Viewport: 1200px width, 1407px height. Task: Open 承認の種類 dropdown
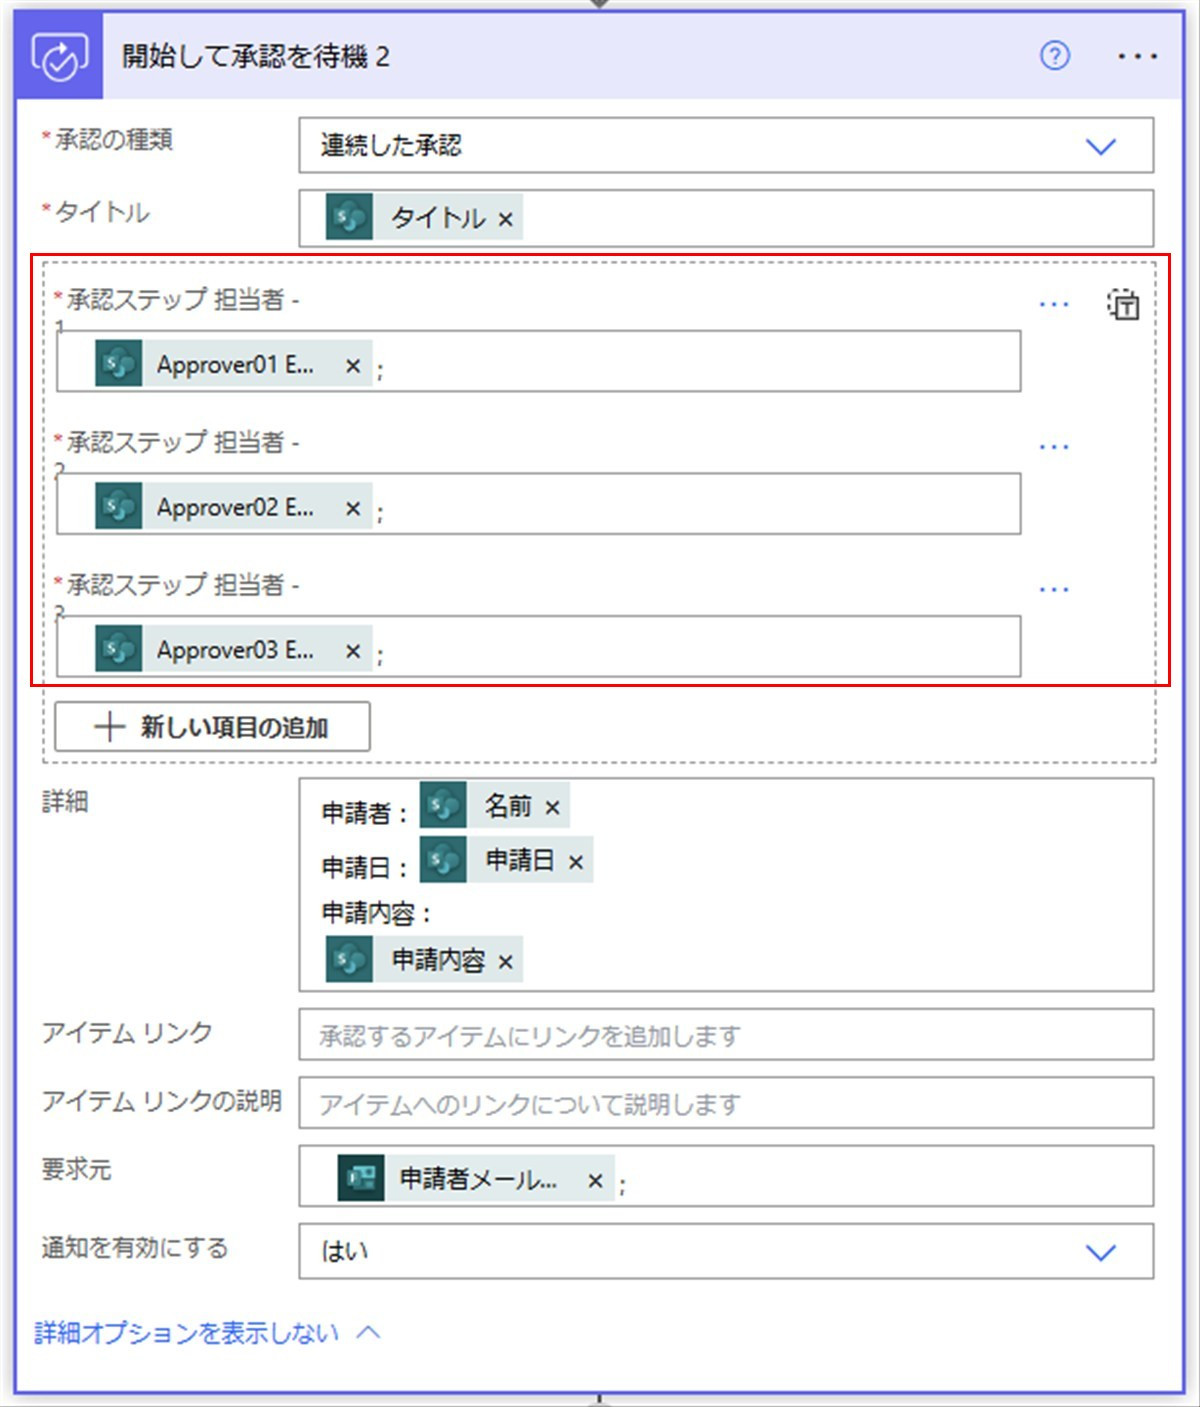1100,146
